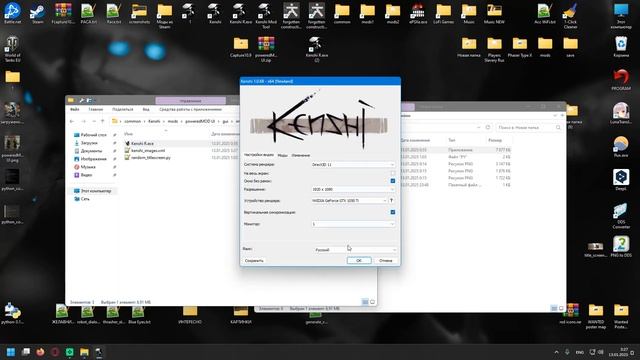Click the search field in right Explorer
This screenshot has height=360, width=640.
pyautogui.click(x=529, y=128)
